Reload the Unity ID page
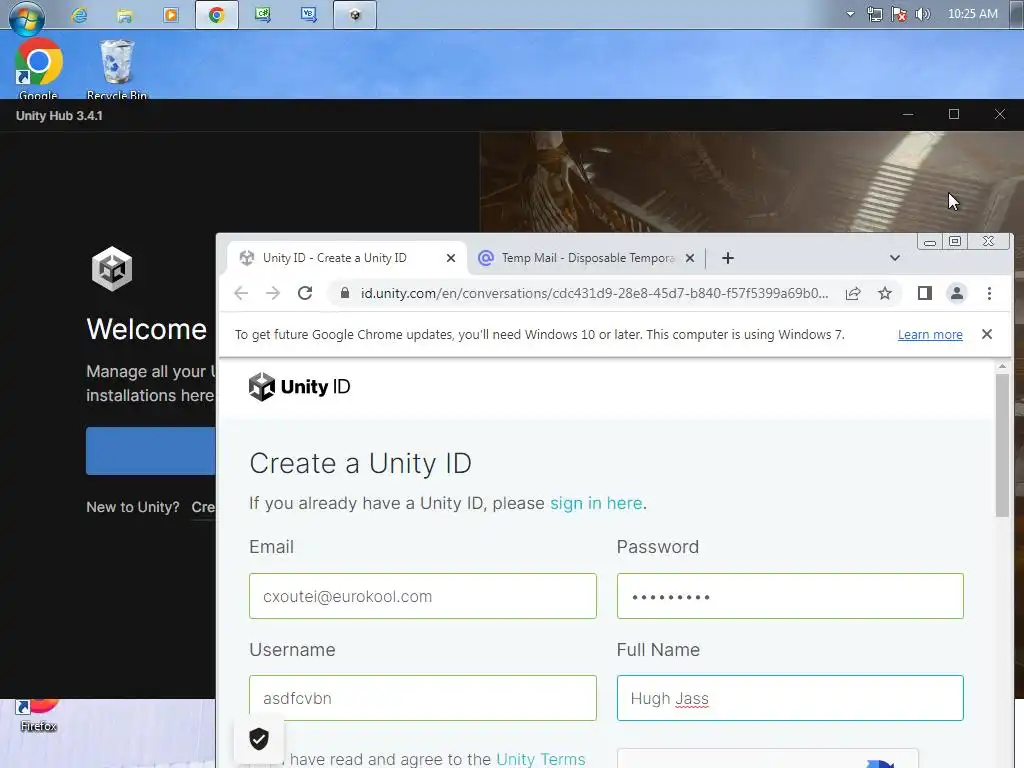1024x768 pixels. click(x=305, y=293)
